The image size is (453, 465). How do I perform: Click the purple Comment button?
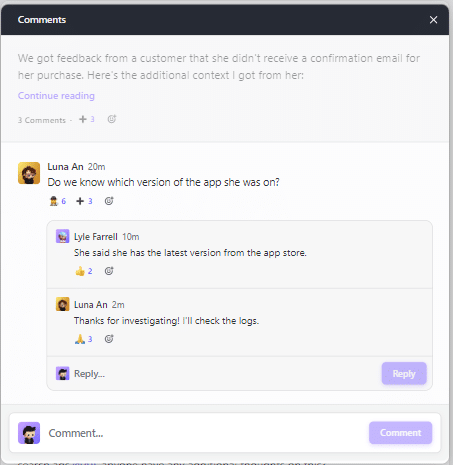(401, 433)
